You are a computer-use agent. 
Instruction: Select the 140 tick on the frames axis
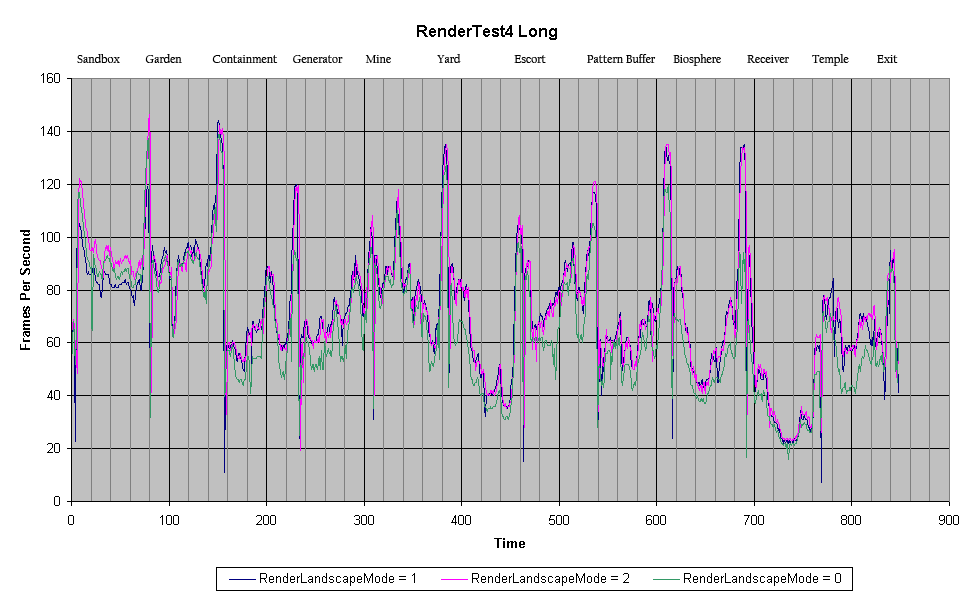pos(52,131)
